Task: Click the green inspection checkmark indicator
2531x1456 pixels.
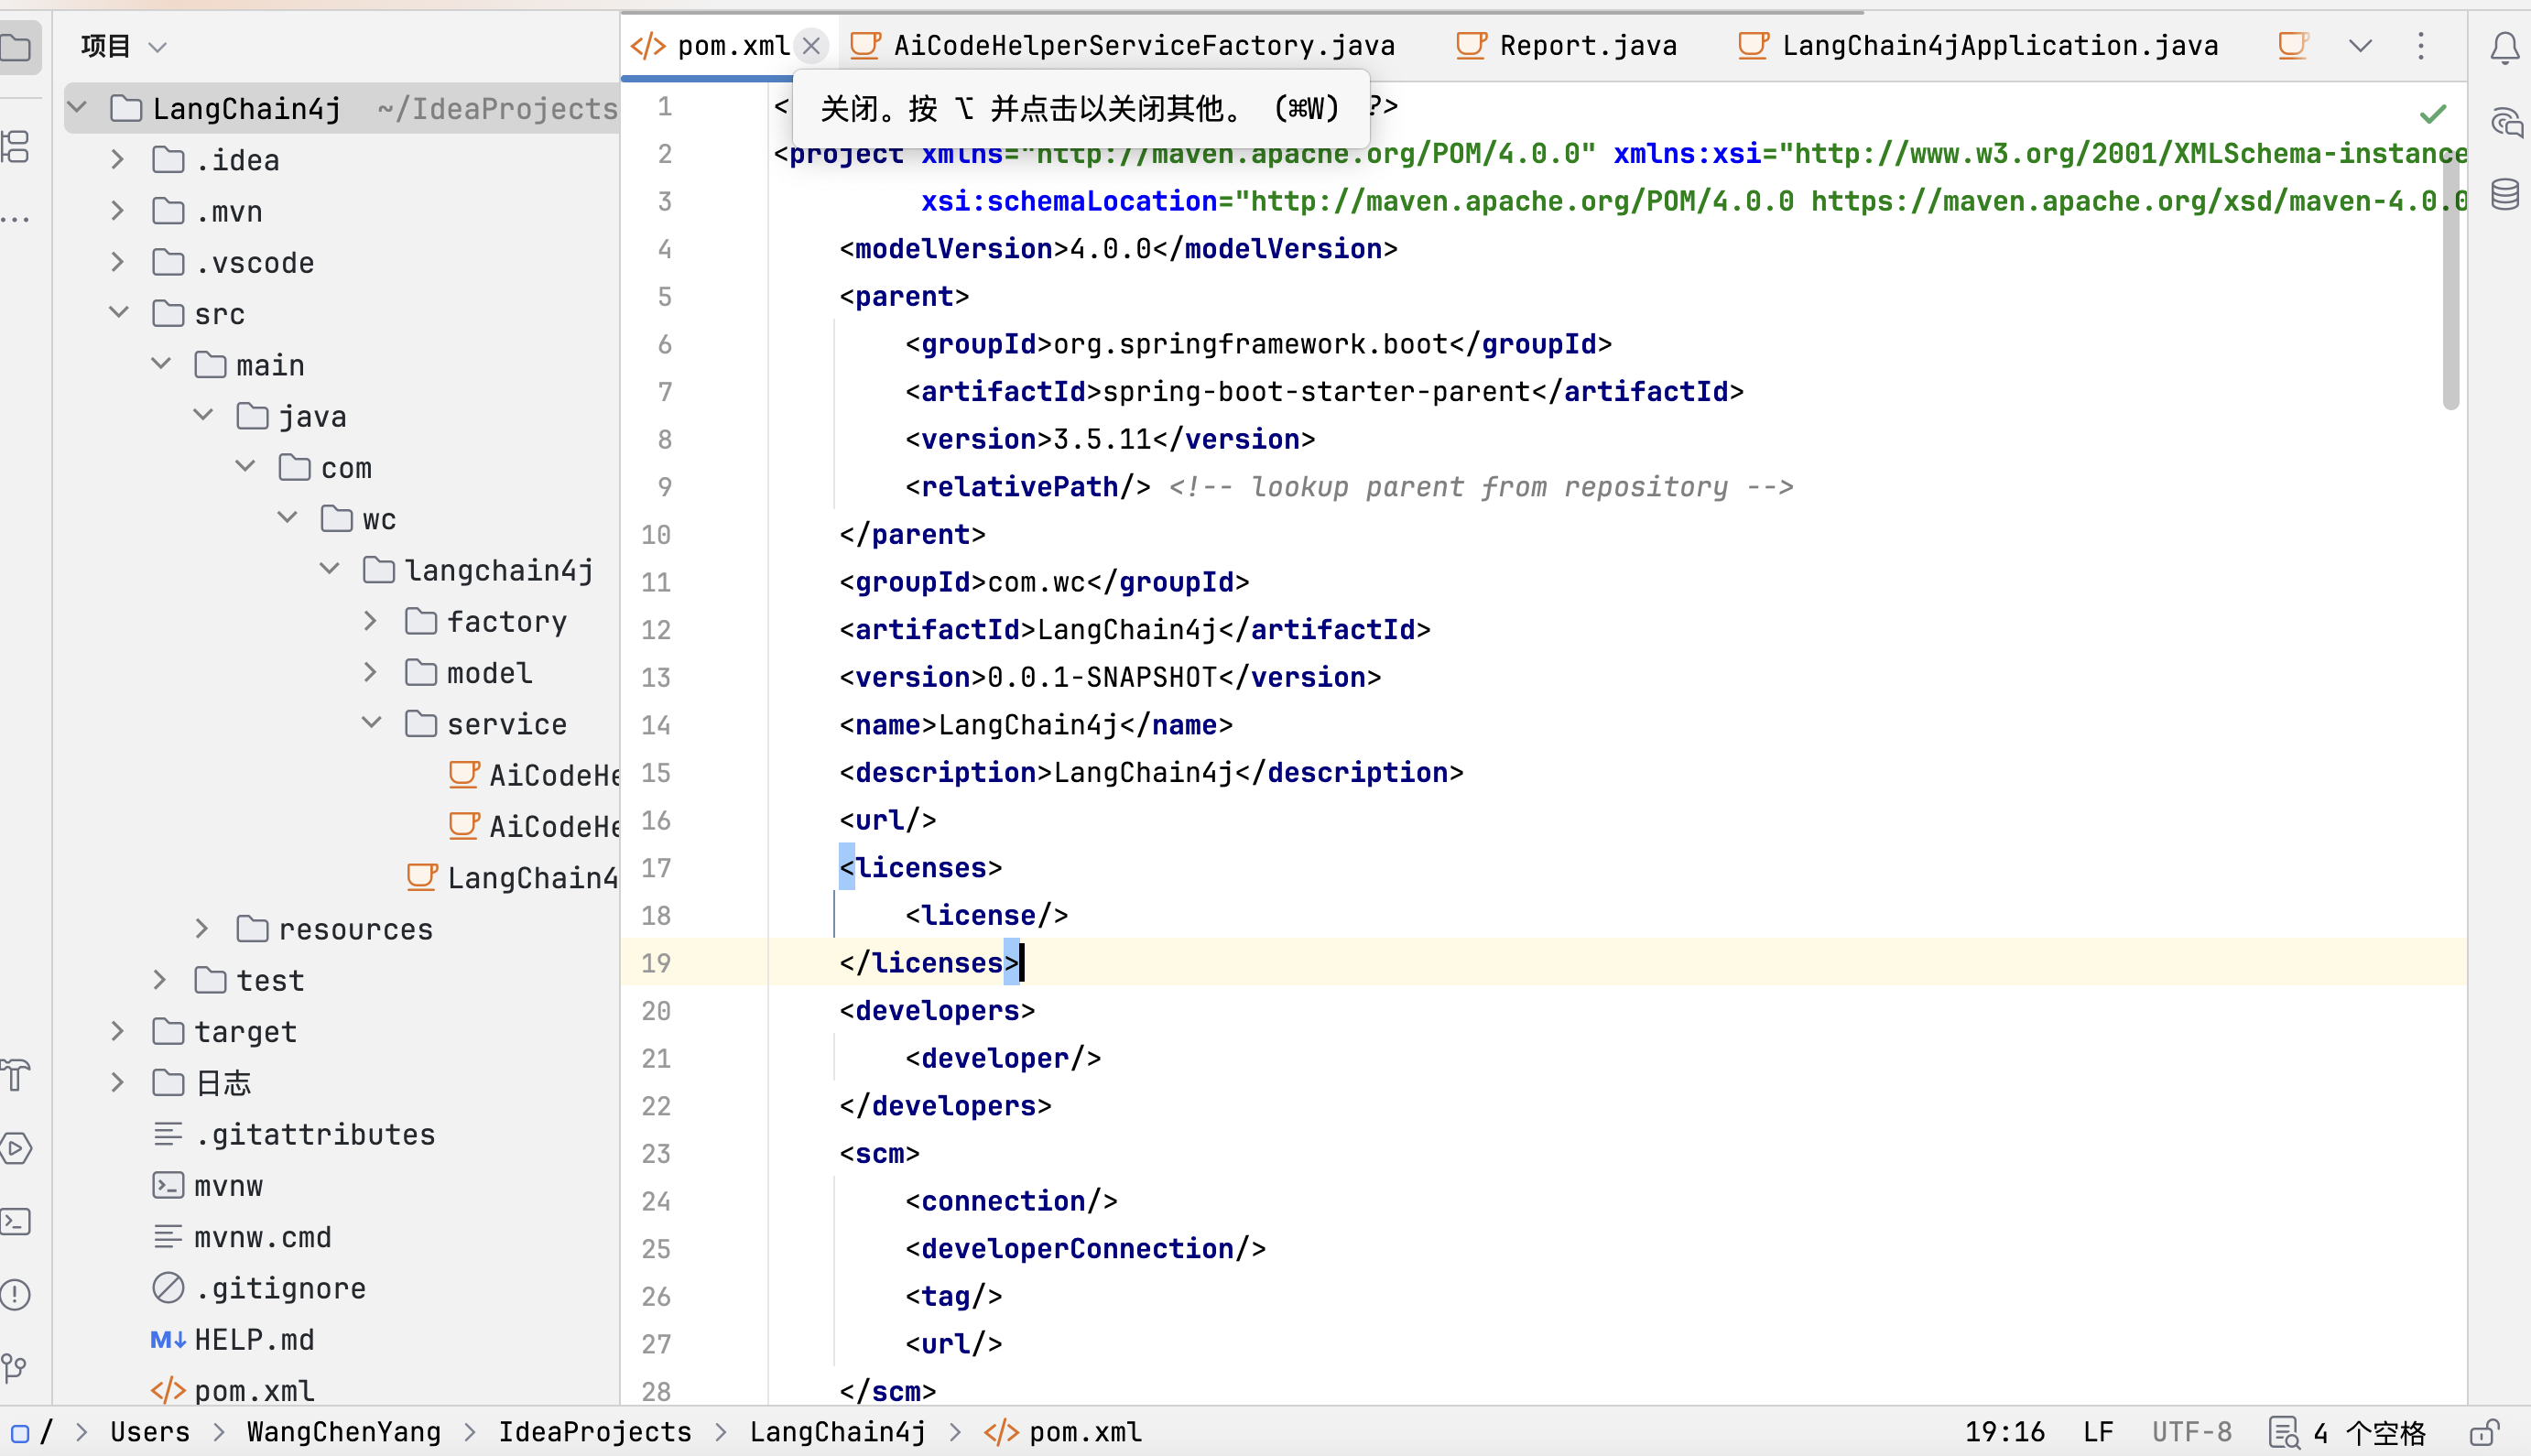Action: tap(2432, 115)
